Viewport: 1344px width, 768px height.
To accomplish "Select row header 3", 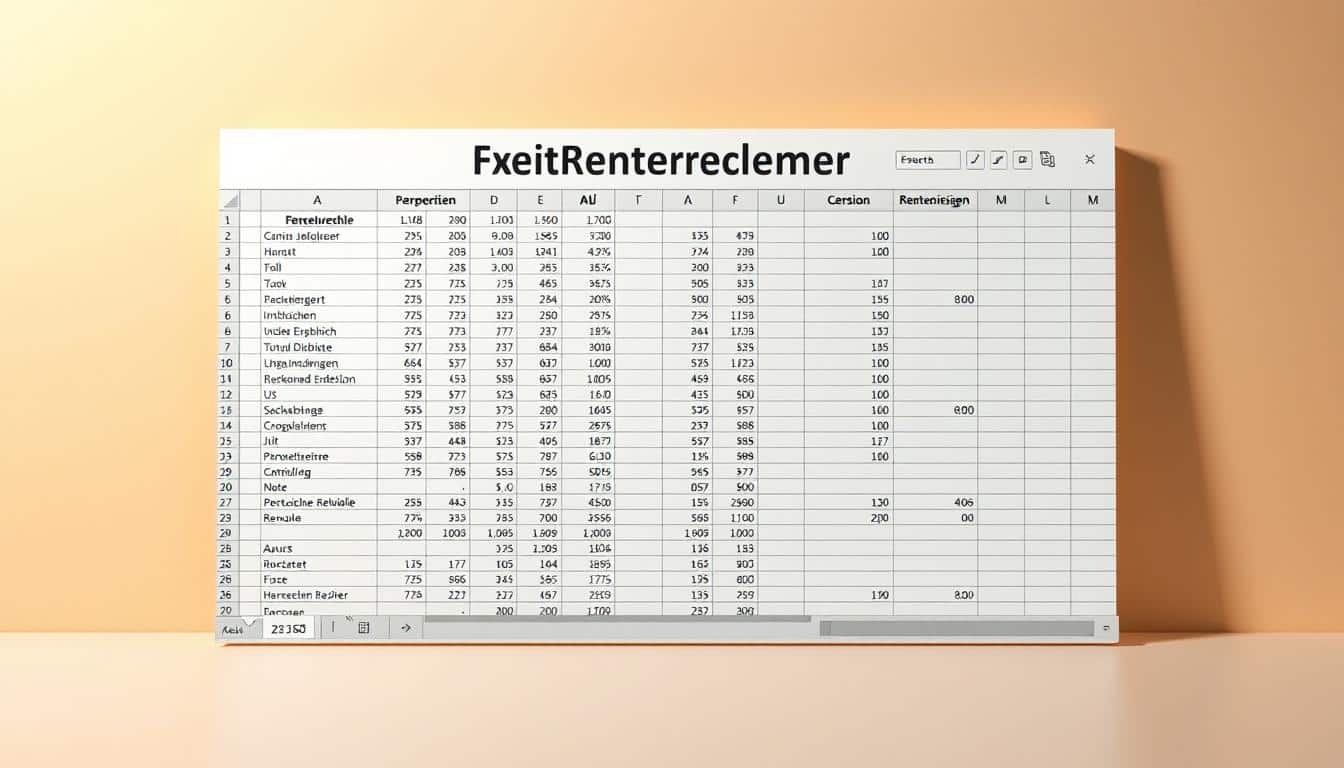I will pos(228,252).
